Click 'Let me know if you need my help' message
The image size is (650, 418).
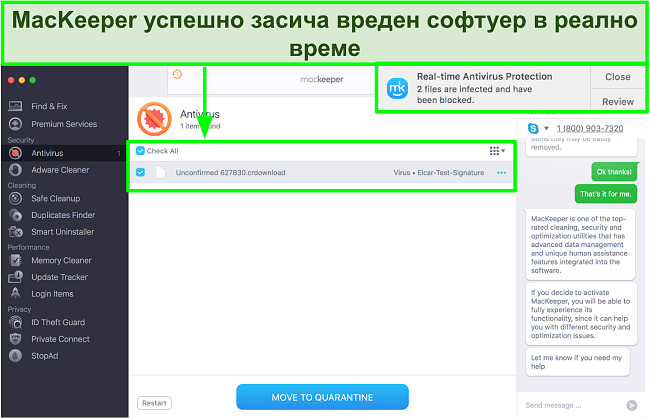pyautogui.click(x=577, y=362)
